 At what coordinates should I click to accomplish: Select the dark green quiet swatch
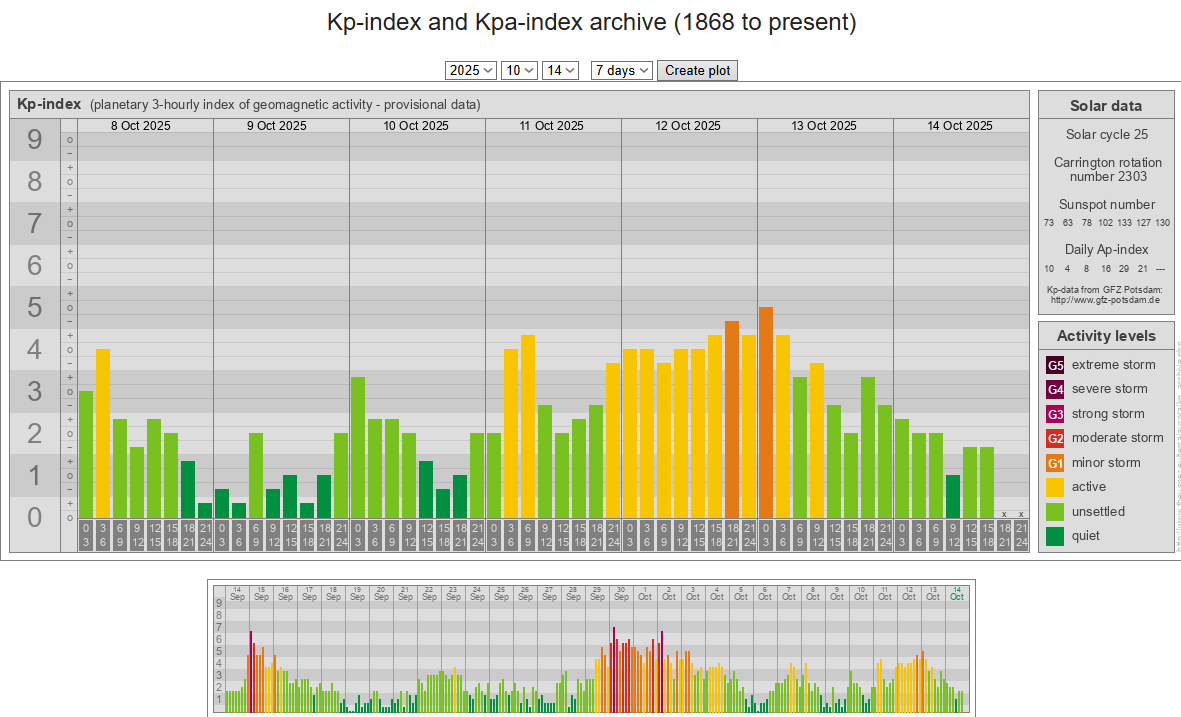click(x=1055, y=536)
